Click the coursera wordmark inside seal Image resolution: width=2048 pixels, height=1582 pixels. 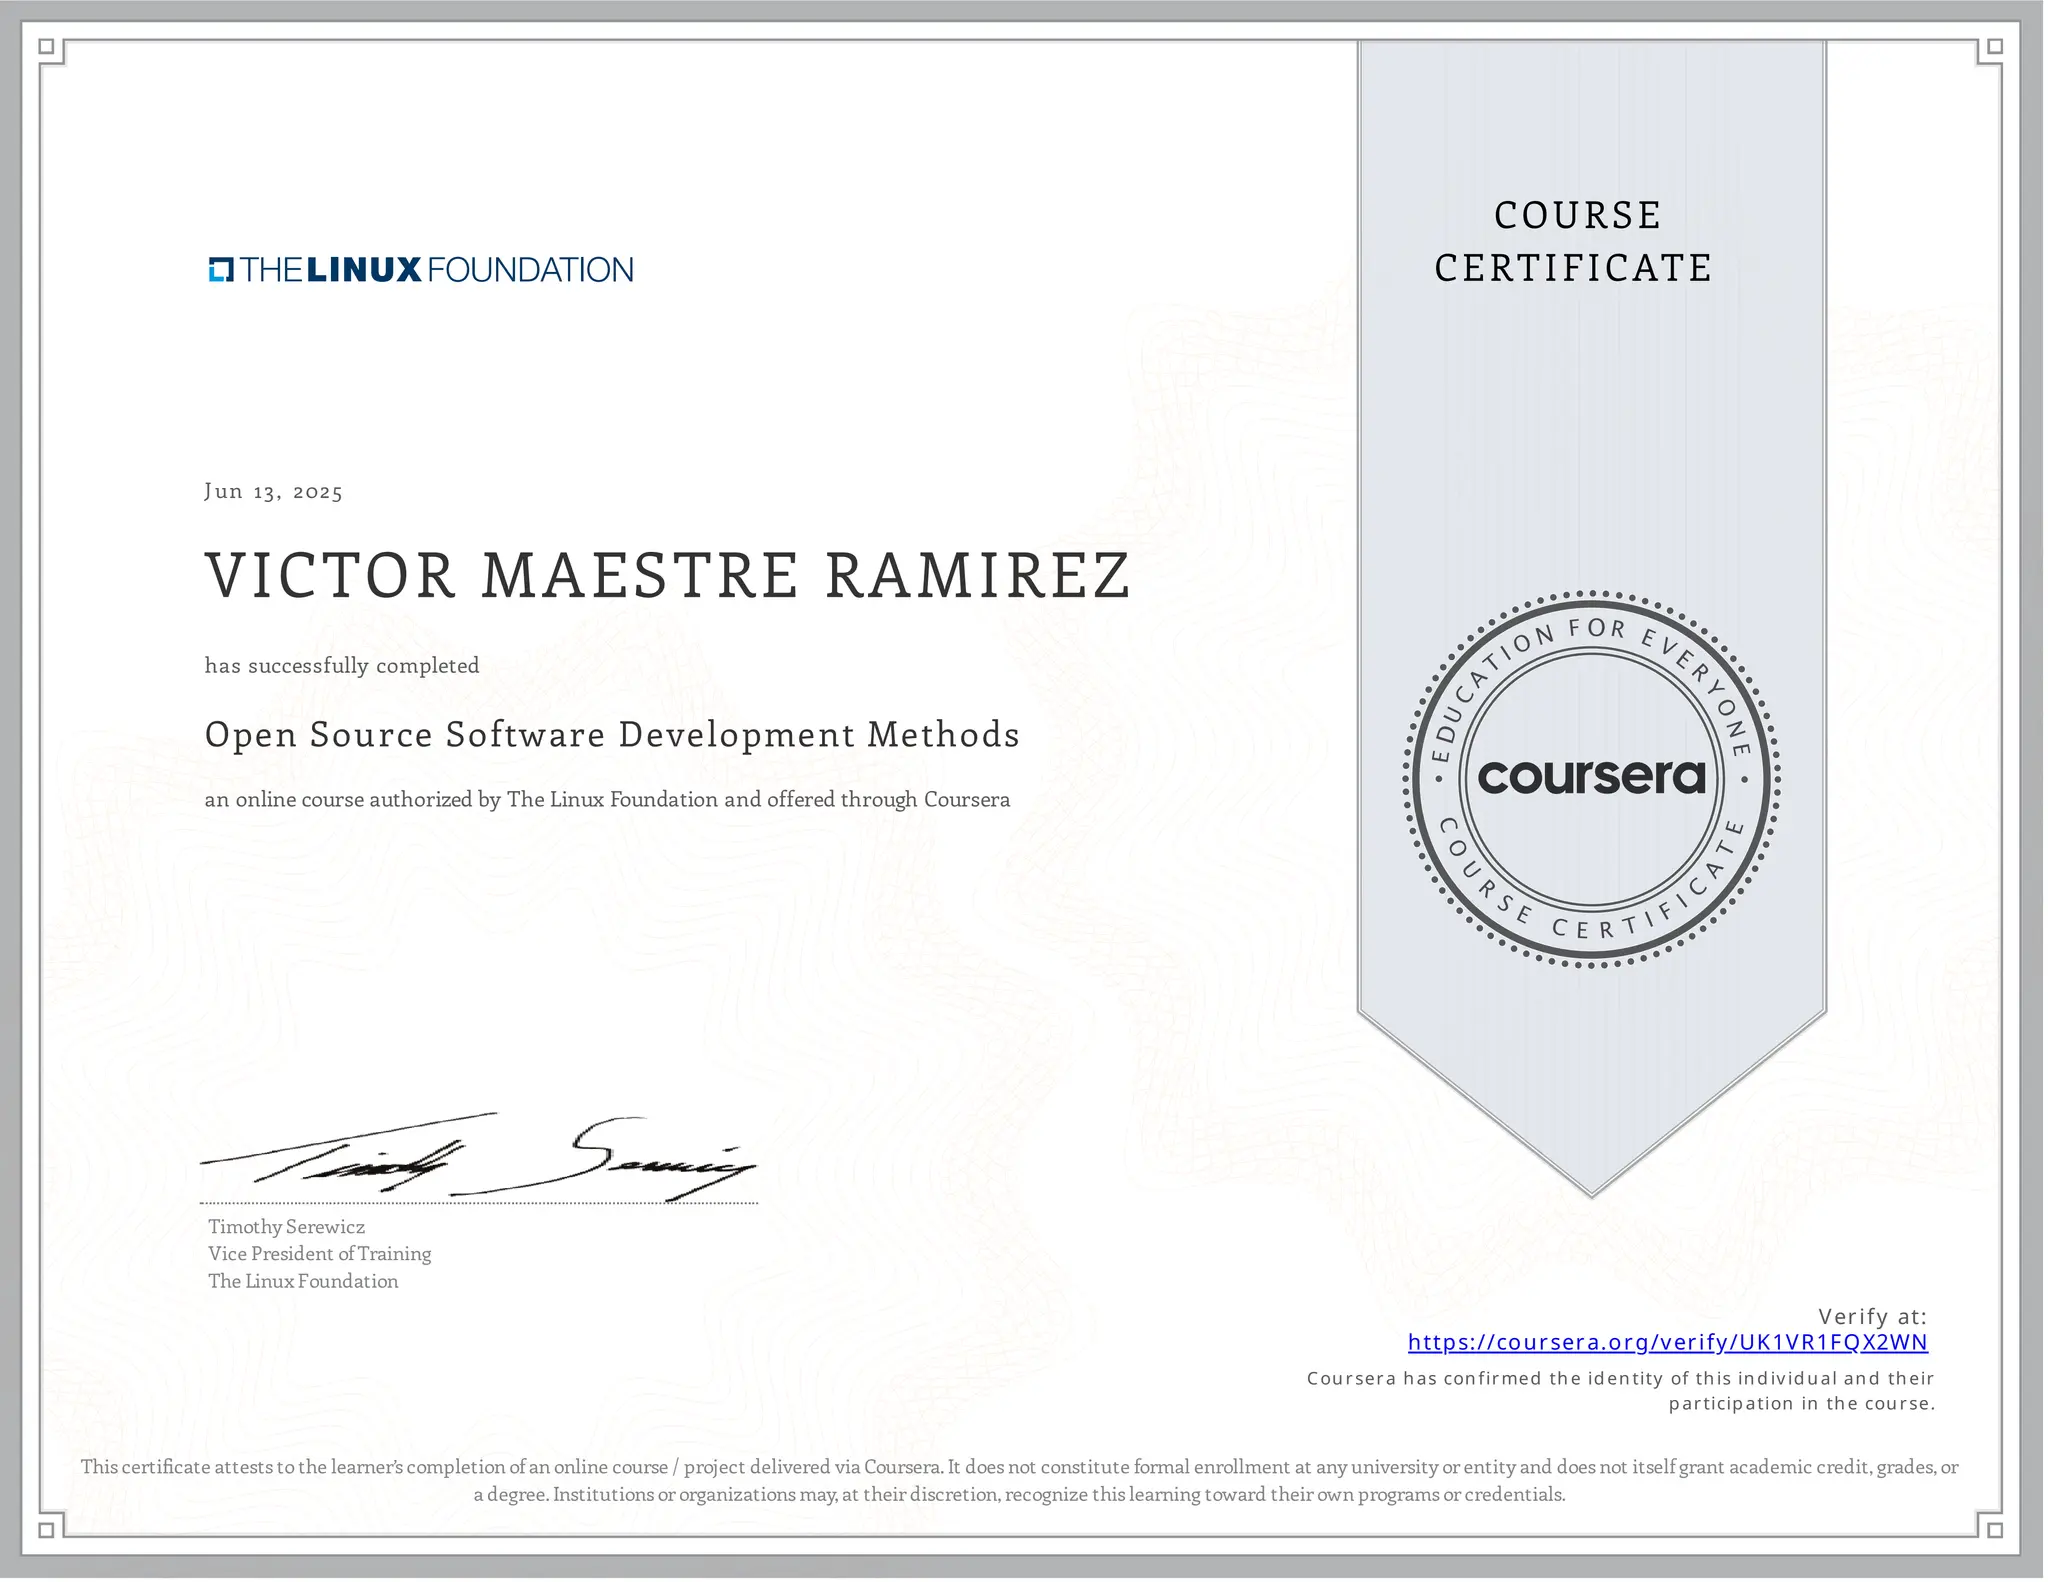click(1591, 777)
